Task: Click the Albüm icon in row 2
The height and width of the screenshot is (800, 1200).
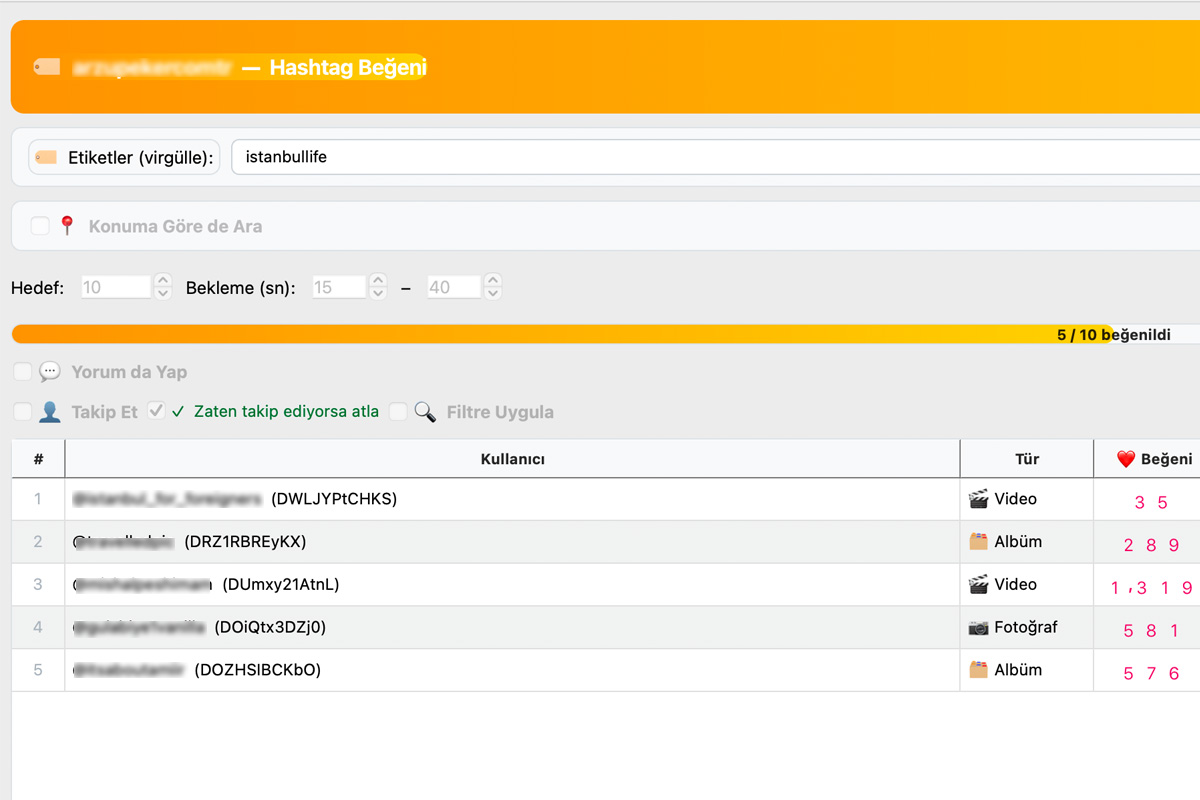Action: 978,542
